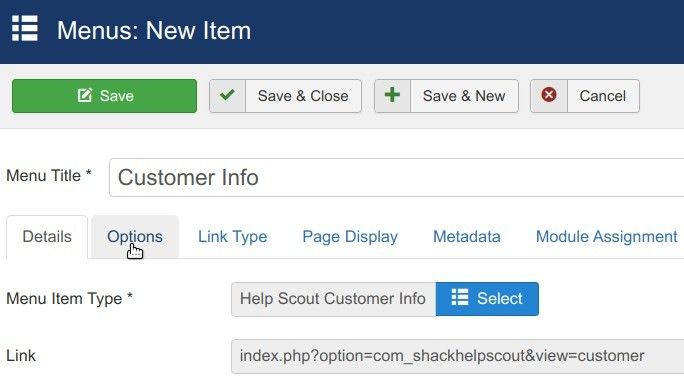Open the Link Type tab
The height and width of the screenshot is (386, 684).
pos(233,237)
